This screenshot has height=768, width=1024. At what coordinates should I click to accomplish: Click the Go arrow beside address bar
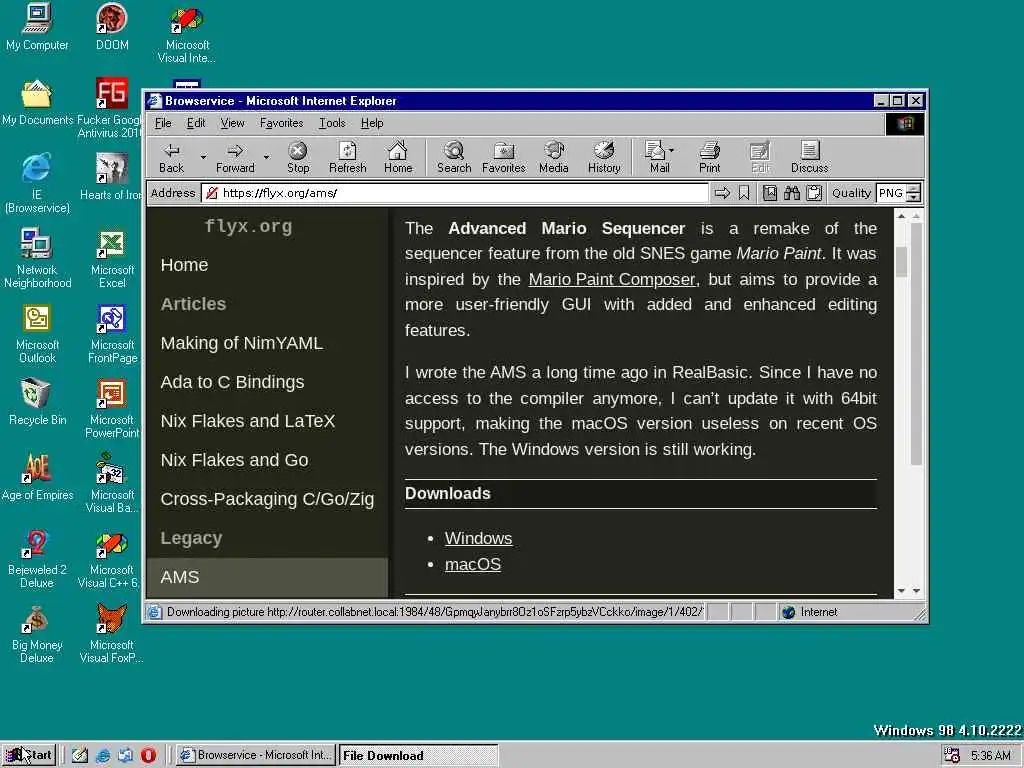pyautogui.click(x=722, y=193)
